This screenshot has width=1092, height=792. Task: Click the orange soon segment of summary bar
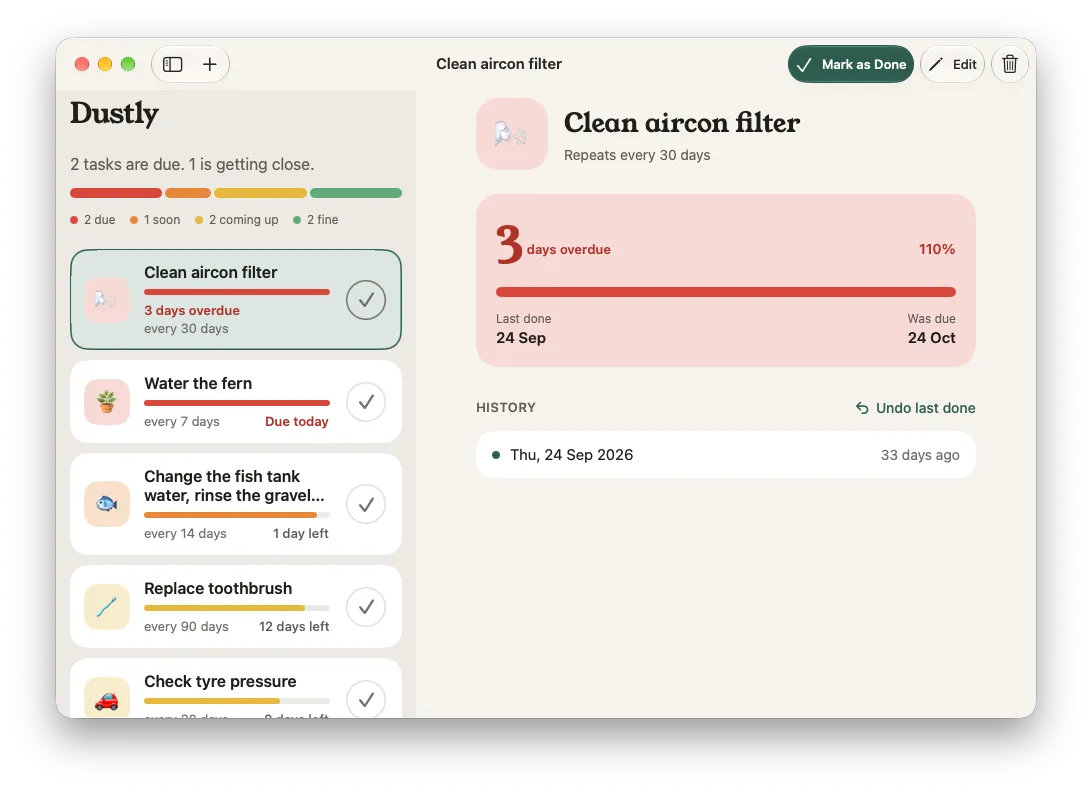point(188,193)
